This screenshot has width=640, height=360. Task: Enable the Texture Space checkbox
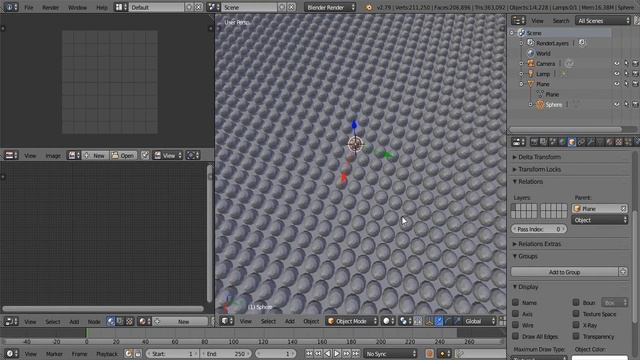(576, 314)
